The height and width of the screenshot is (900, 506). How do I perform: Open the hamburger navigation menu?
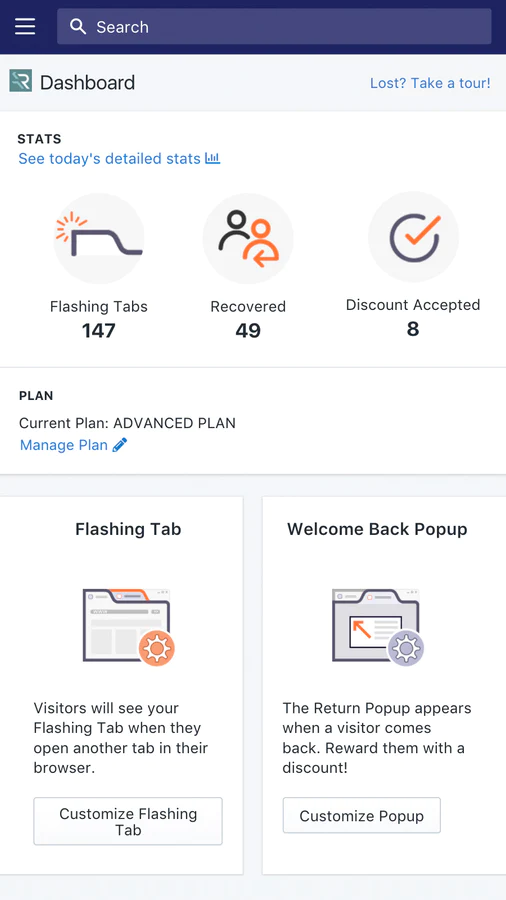25,26
